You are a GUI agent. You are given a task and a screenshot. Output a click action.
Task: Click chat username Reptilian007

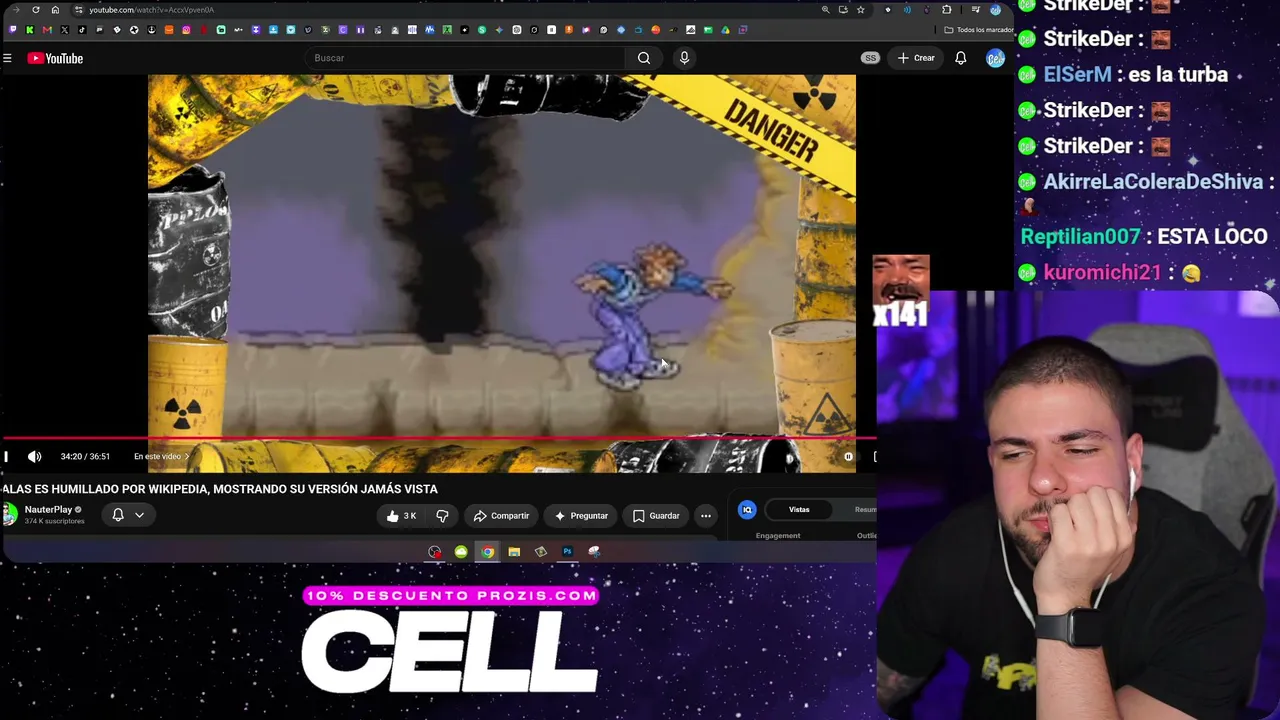pyautogui.click(x=1080, y=237)
